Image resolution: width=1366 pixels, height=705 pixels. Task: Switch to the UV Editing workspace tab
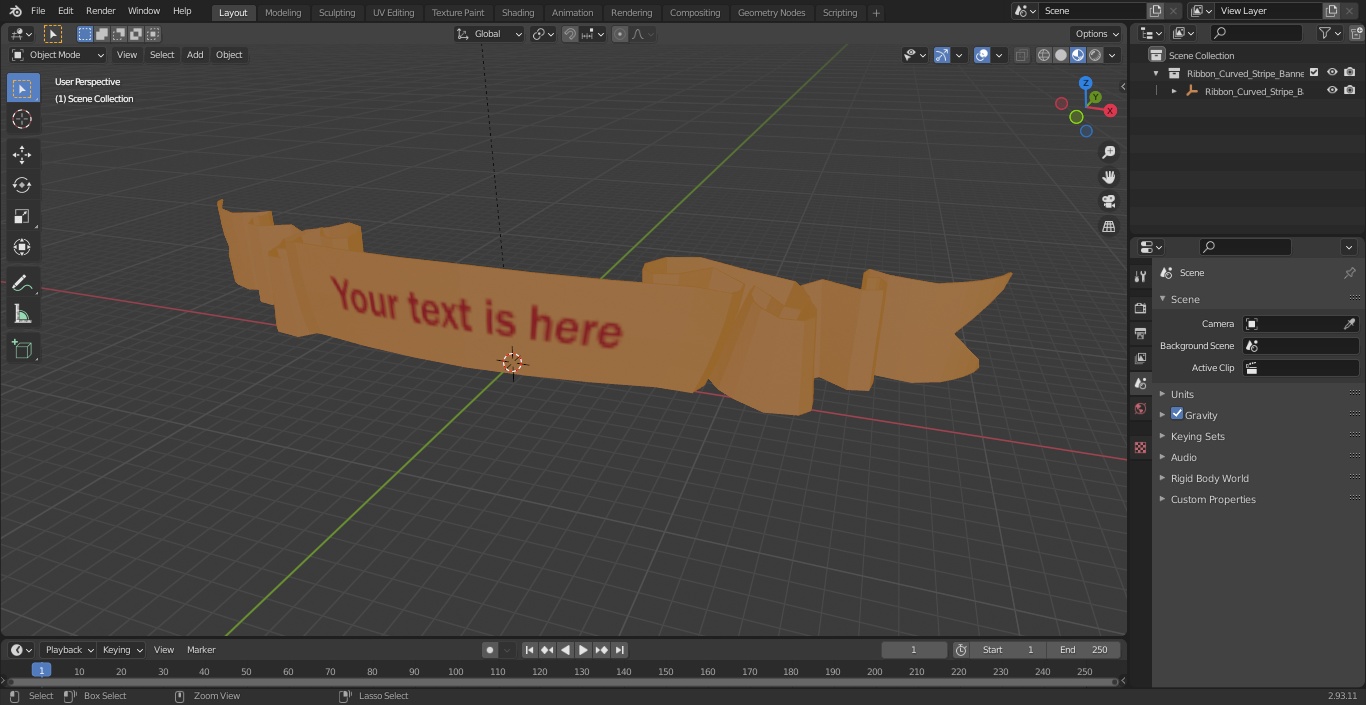click(393, 13)
